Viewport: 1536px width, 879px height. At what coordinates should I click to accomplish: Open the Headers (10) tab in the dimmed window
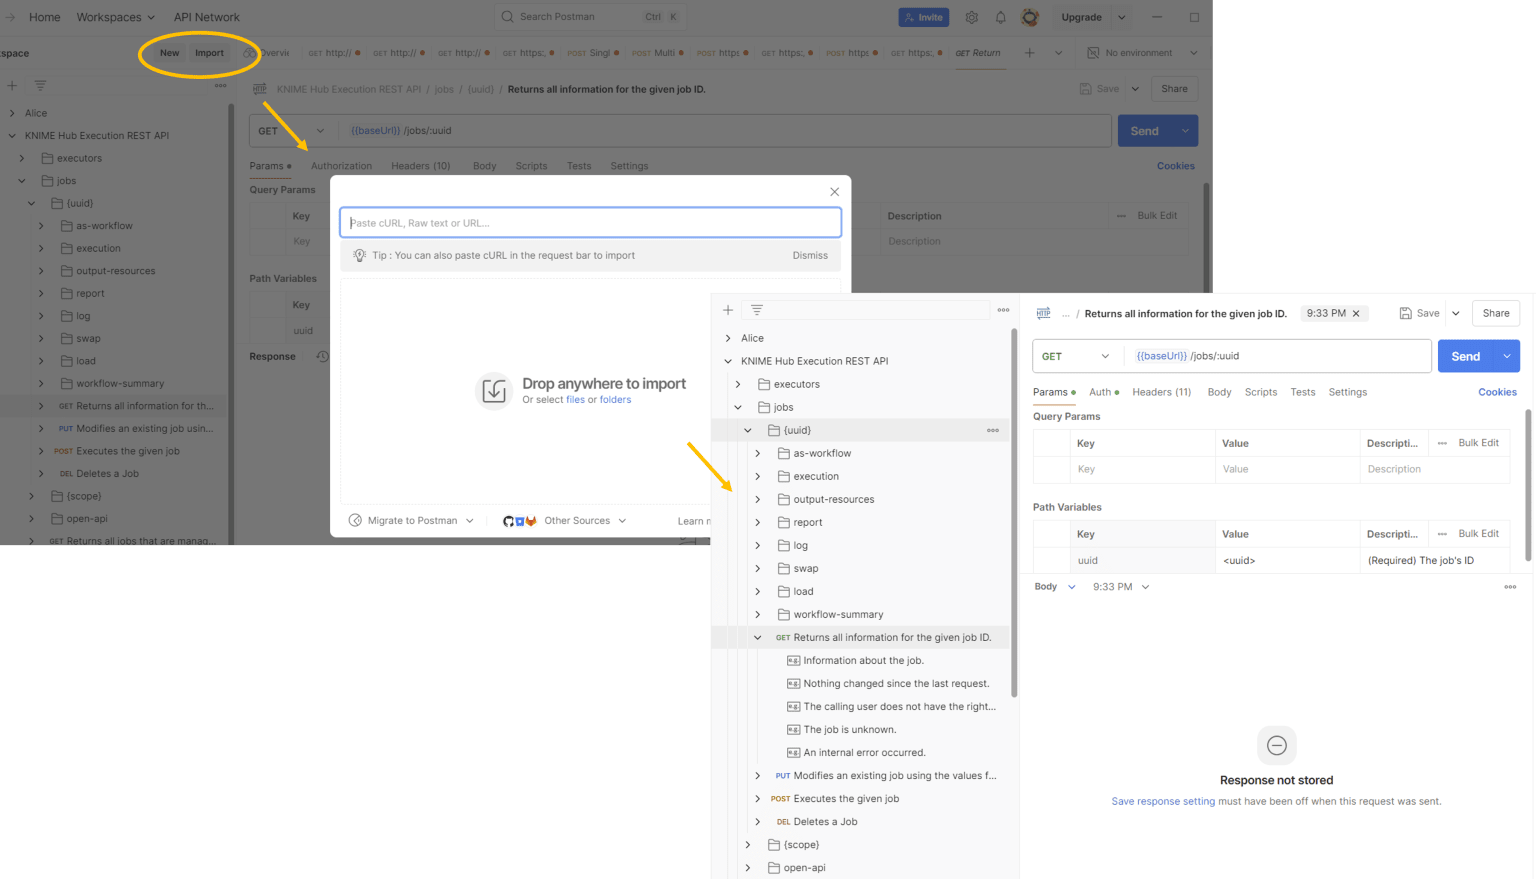pos(420,166)
